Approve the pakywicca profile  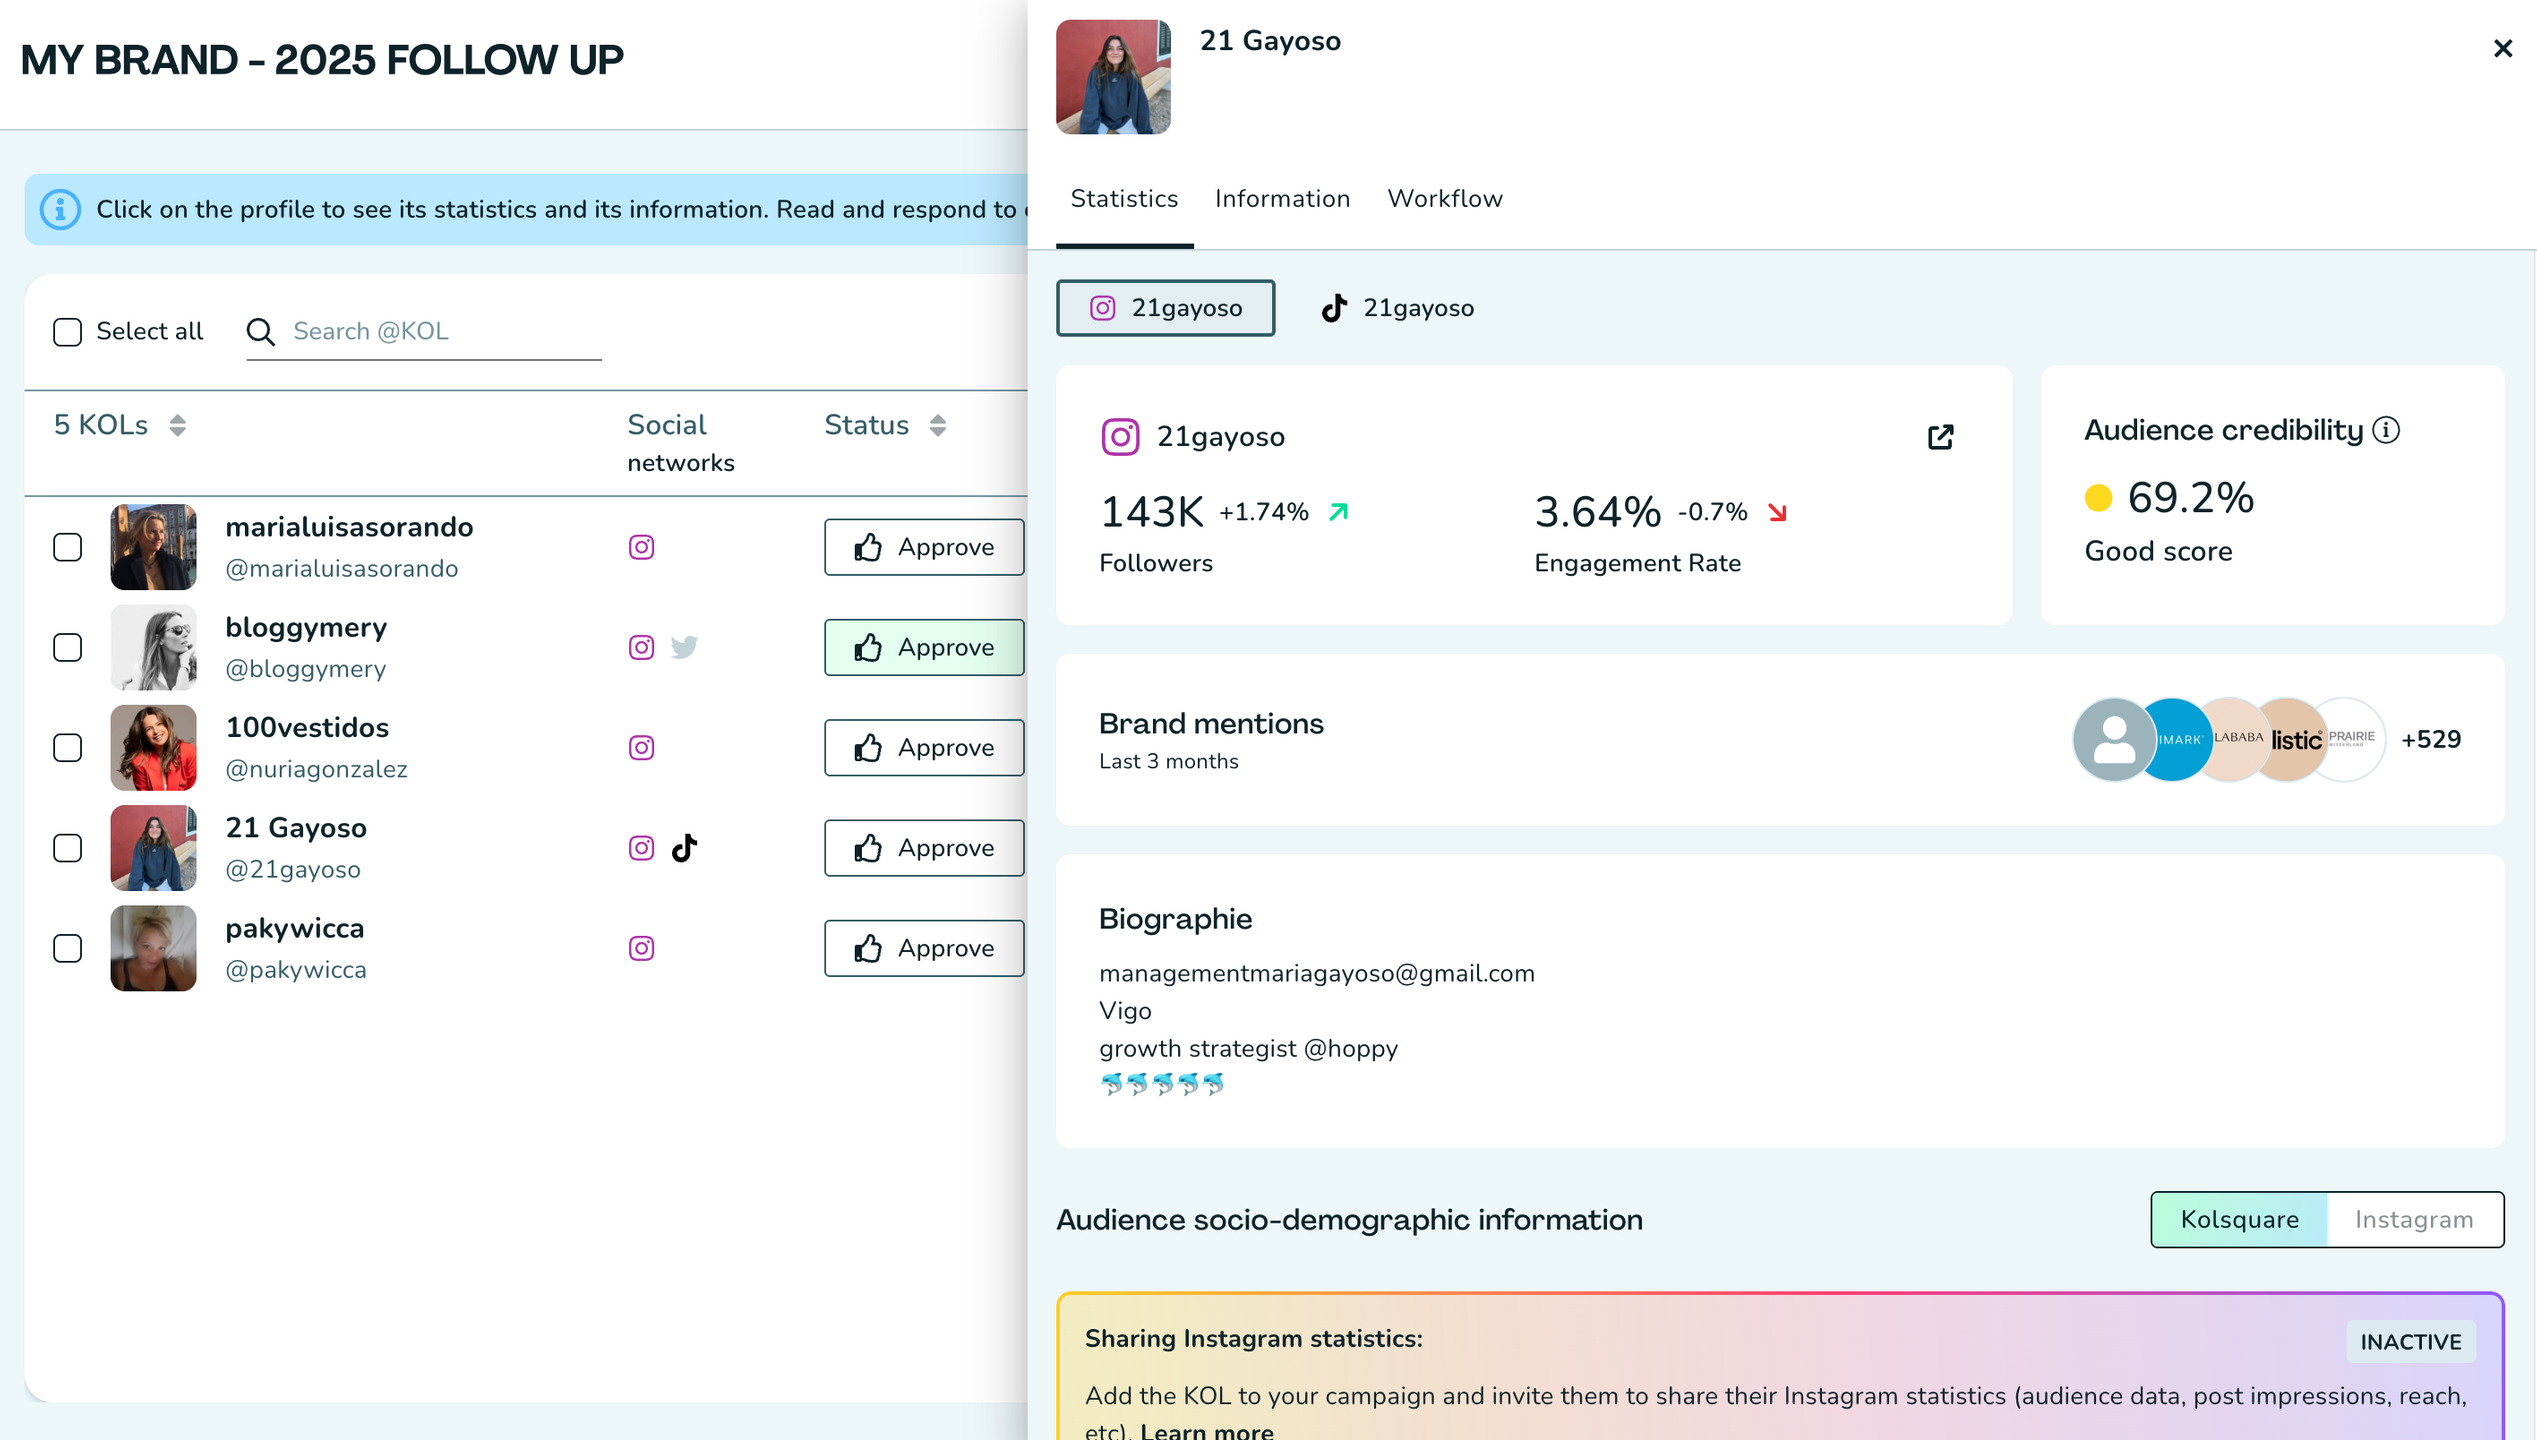pos(923,948)
